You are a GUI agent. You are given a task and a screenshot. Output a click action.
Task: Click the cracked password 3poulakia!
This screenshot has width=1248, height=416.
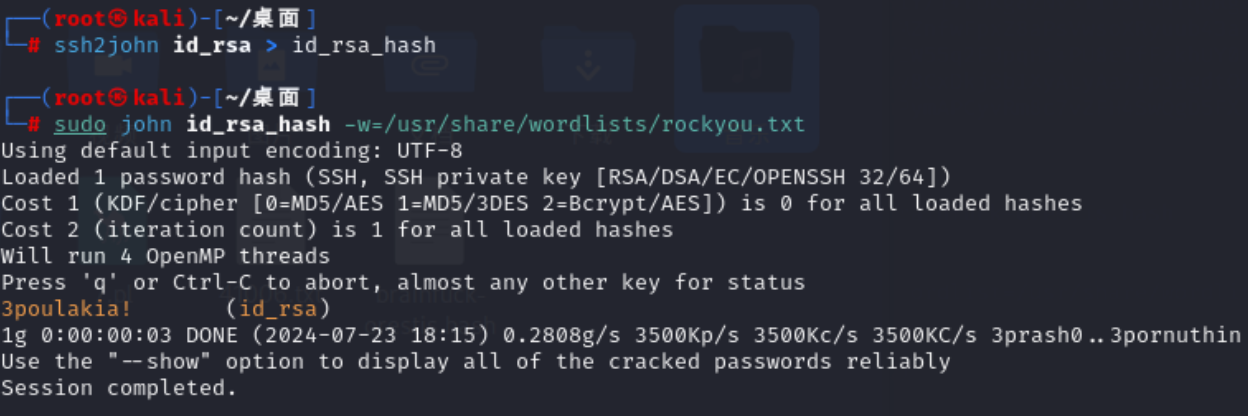pos(67,308)
